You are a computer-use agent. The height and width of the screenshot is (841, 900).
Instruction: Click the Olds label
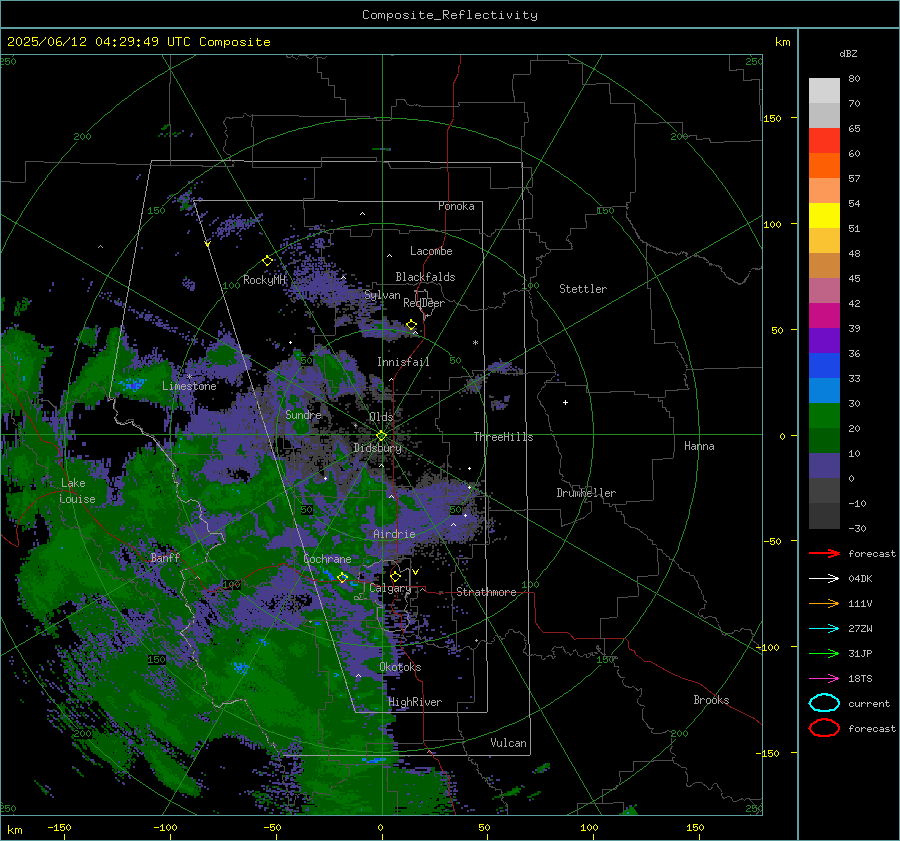pos(381,417)
